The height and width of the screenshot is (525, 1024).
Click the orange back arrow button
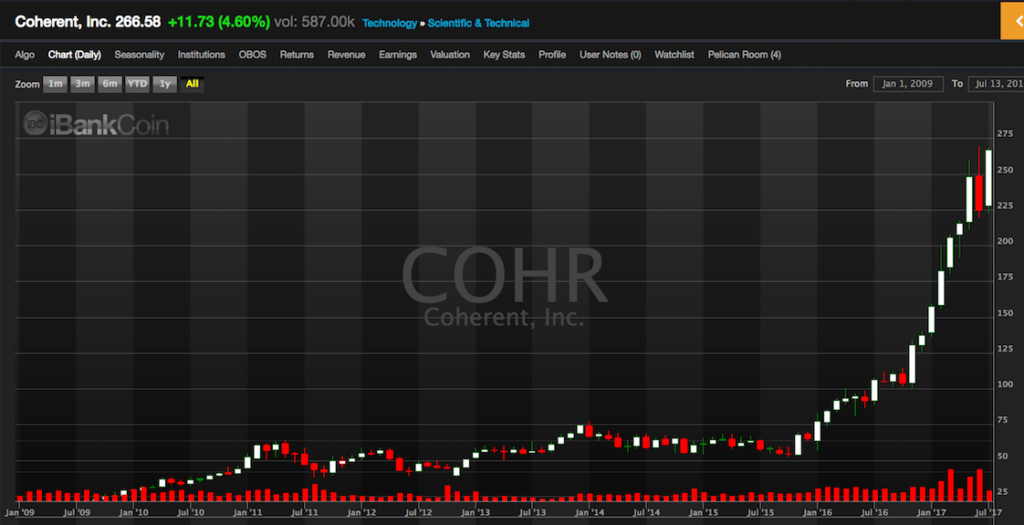[x=1012, y=20]
